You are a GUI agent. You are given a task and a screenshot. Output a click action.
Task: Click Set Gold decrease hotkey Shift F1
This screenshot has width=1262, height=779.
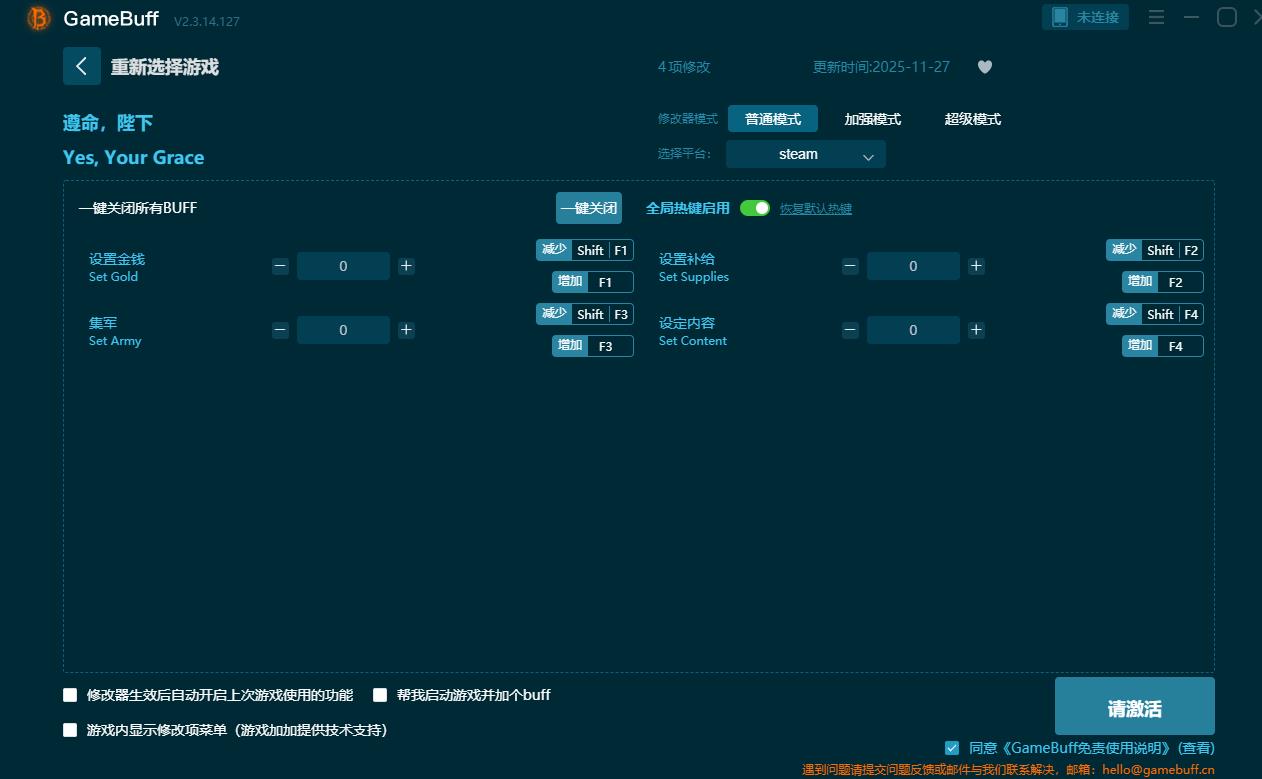585,250
